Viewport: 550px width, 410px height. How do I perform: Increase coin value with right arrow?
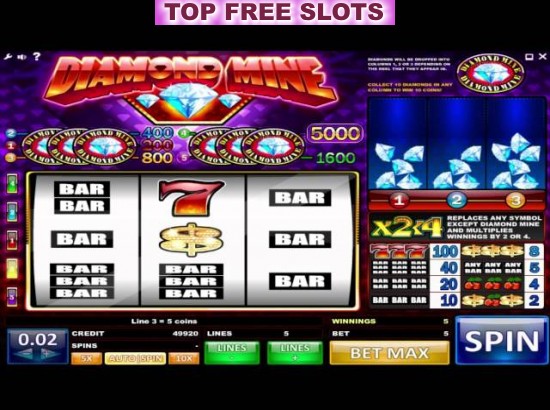[x=50, y=354]
